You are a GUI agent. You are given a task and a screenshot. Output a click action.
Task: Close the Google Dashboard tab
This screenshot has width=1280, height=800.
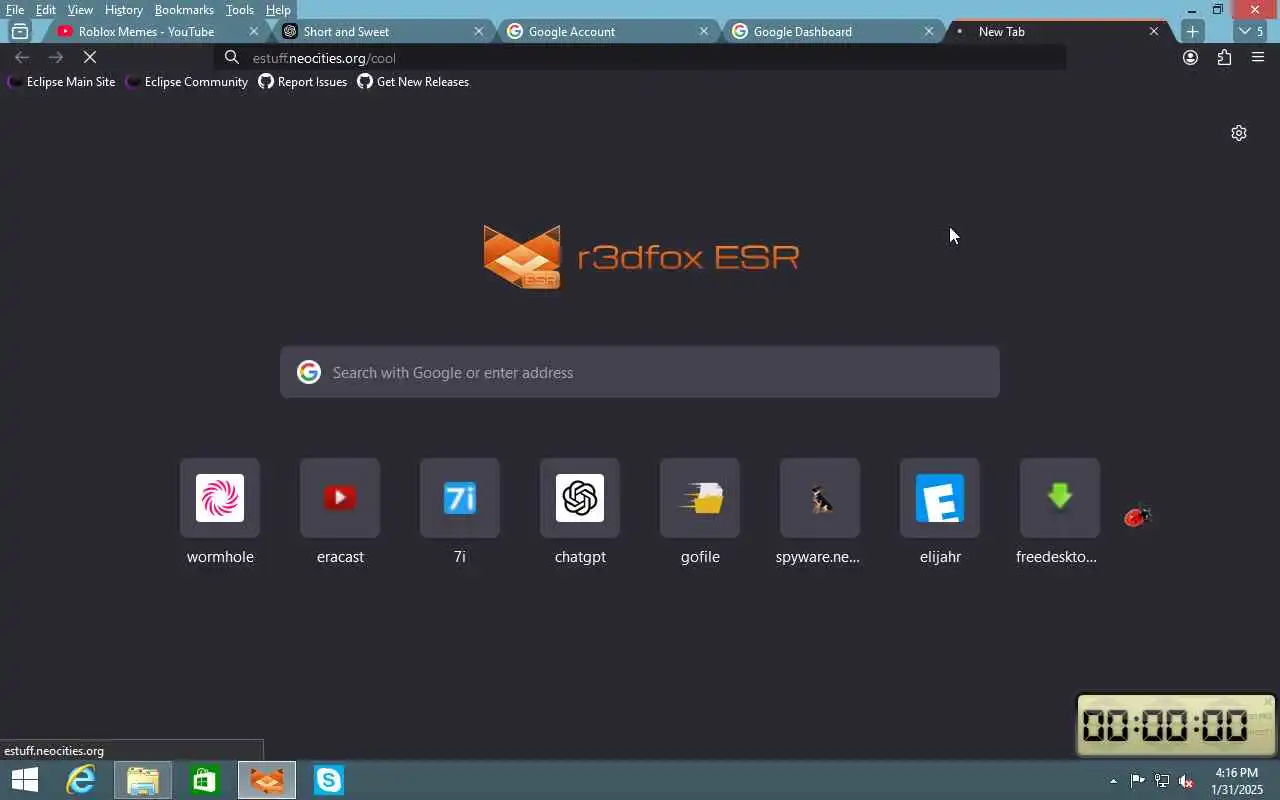pos(928,31)
